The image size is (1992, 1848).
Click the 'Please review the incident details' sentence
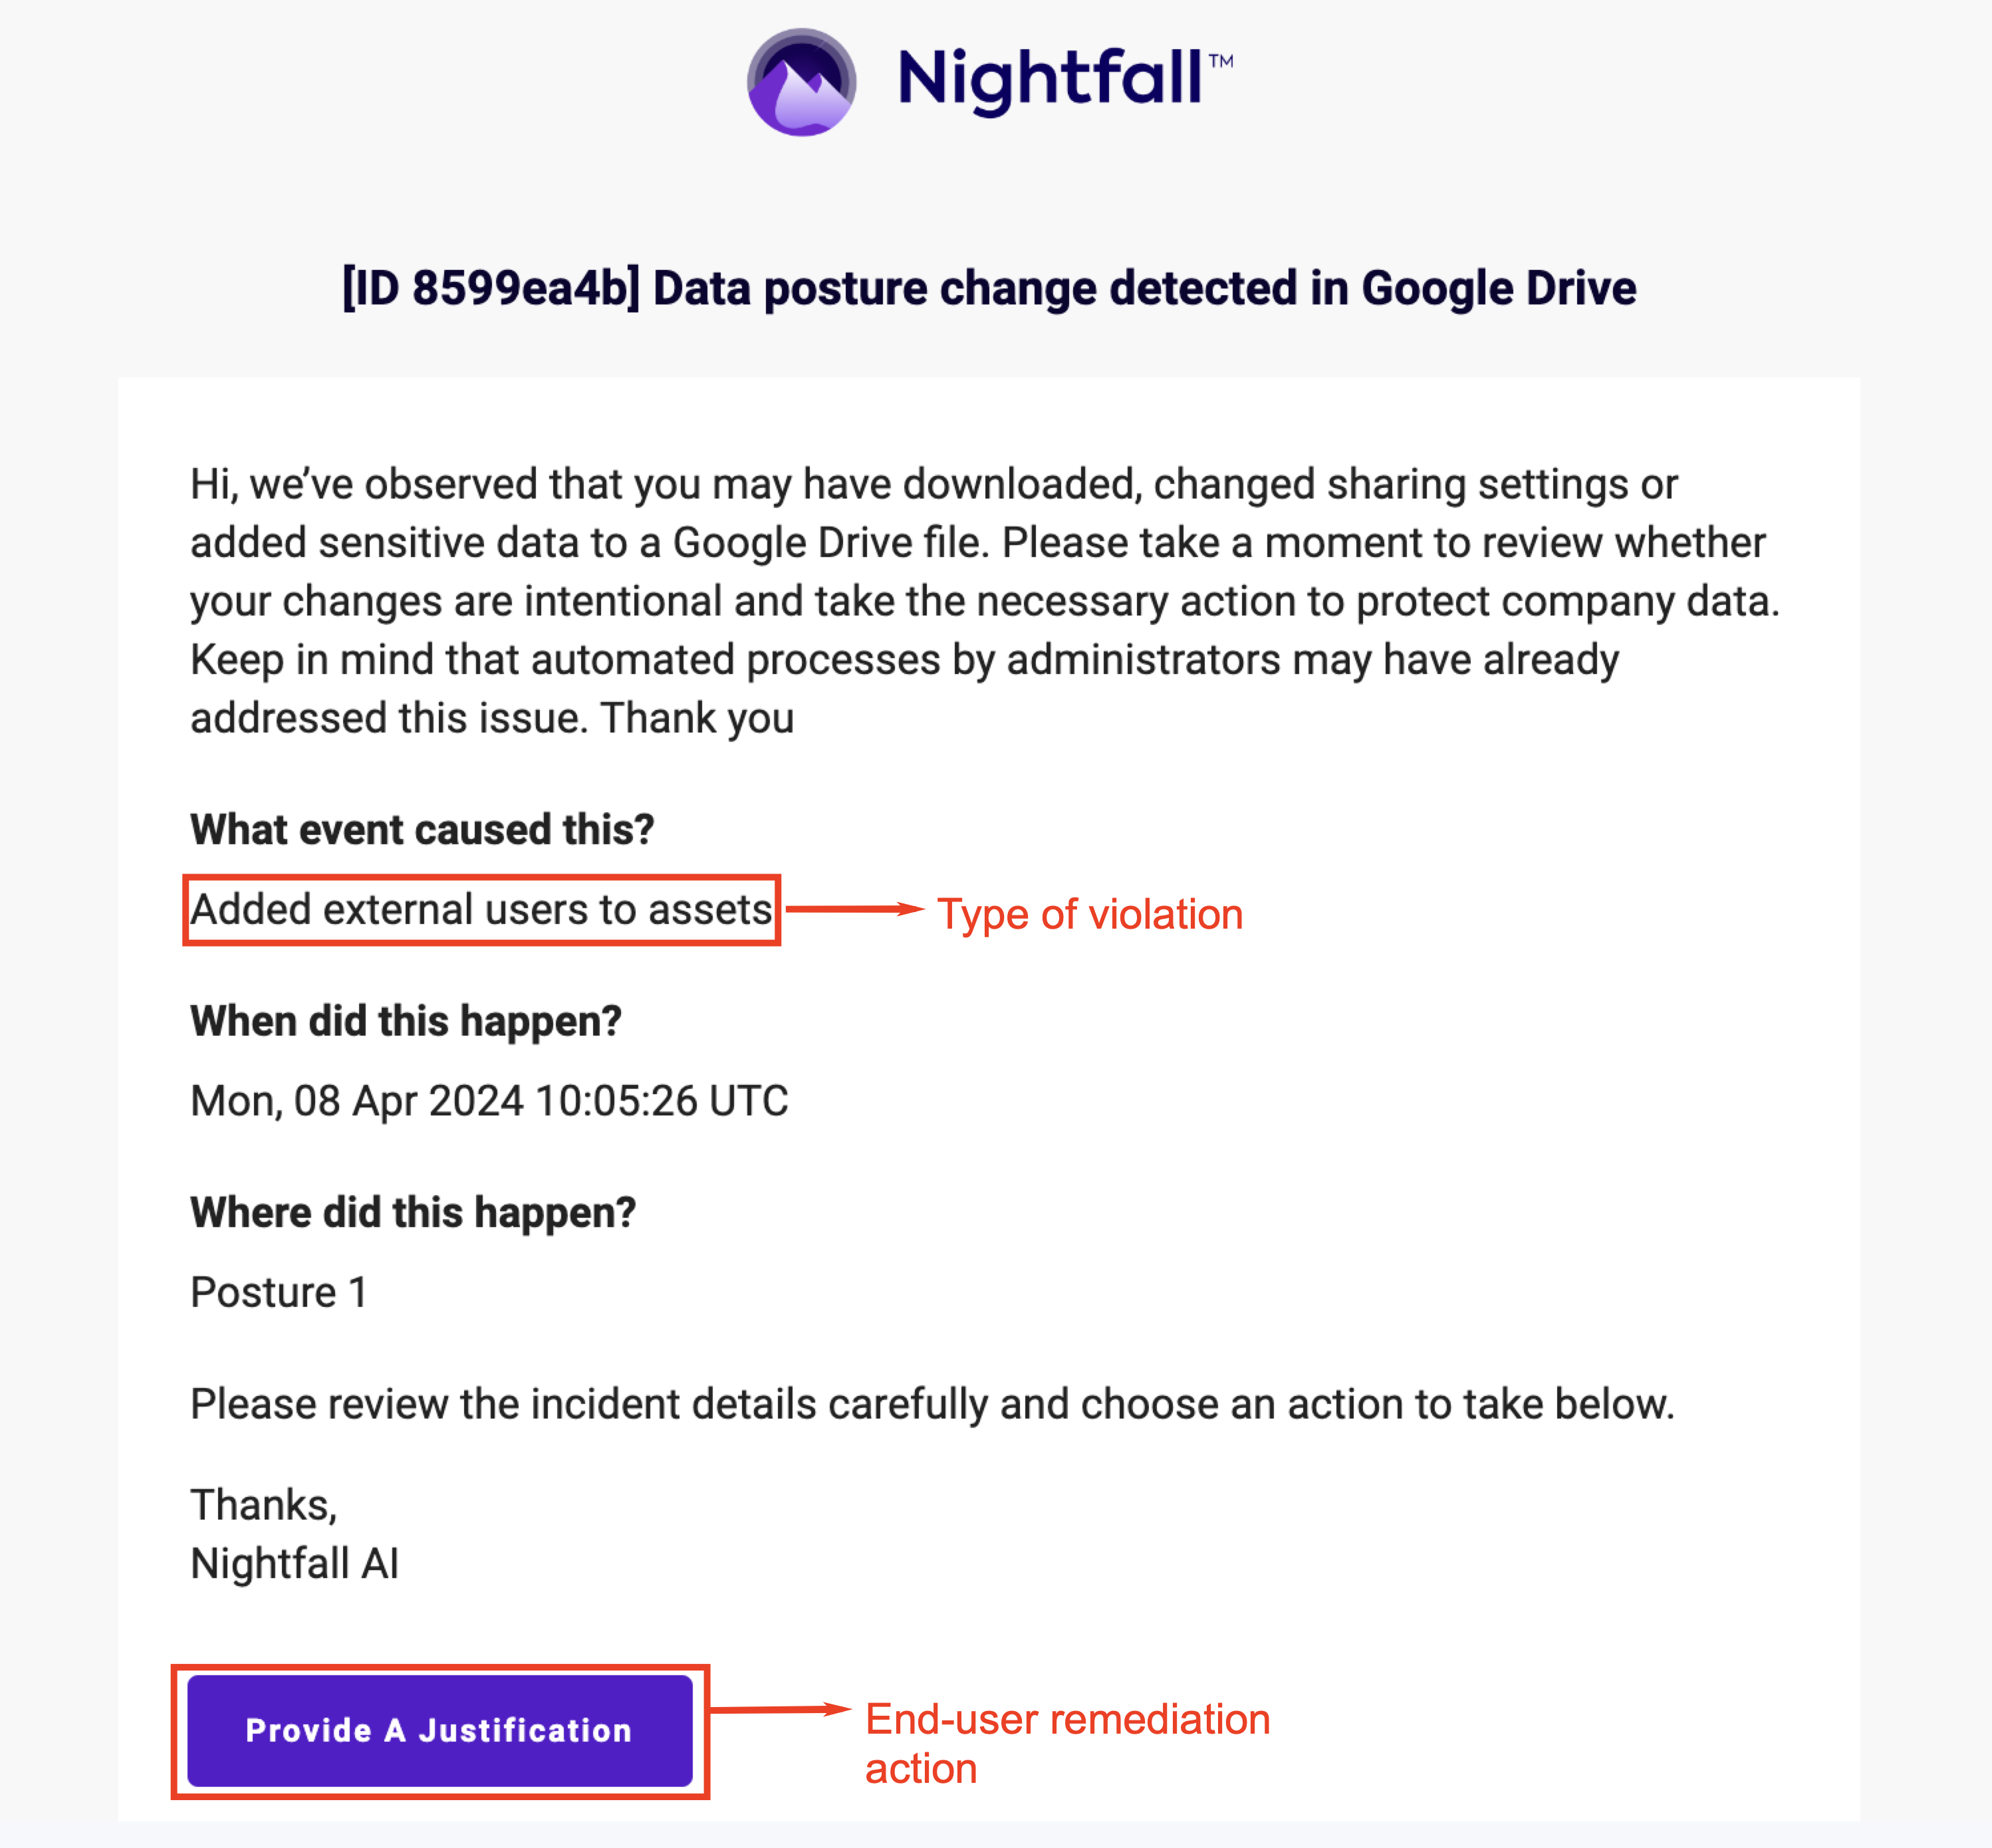(932, 1404)
